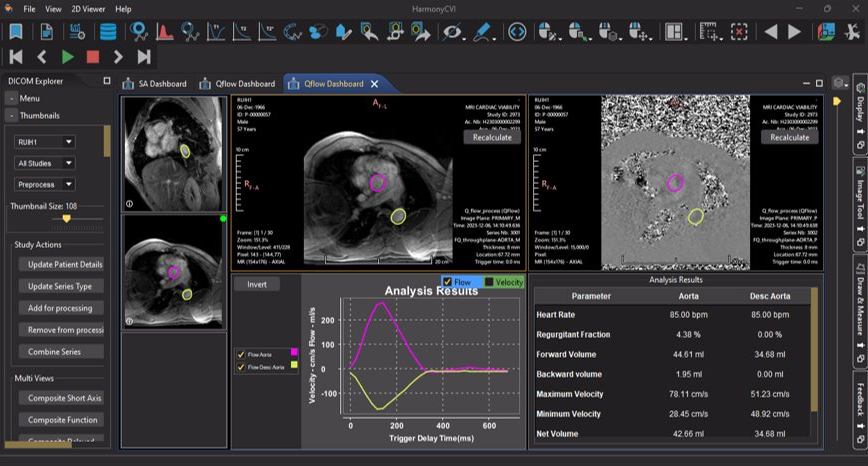Collapse the Thumbnails section
Viewport: 868px width, 466px height.
point(10,115)
